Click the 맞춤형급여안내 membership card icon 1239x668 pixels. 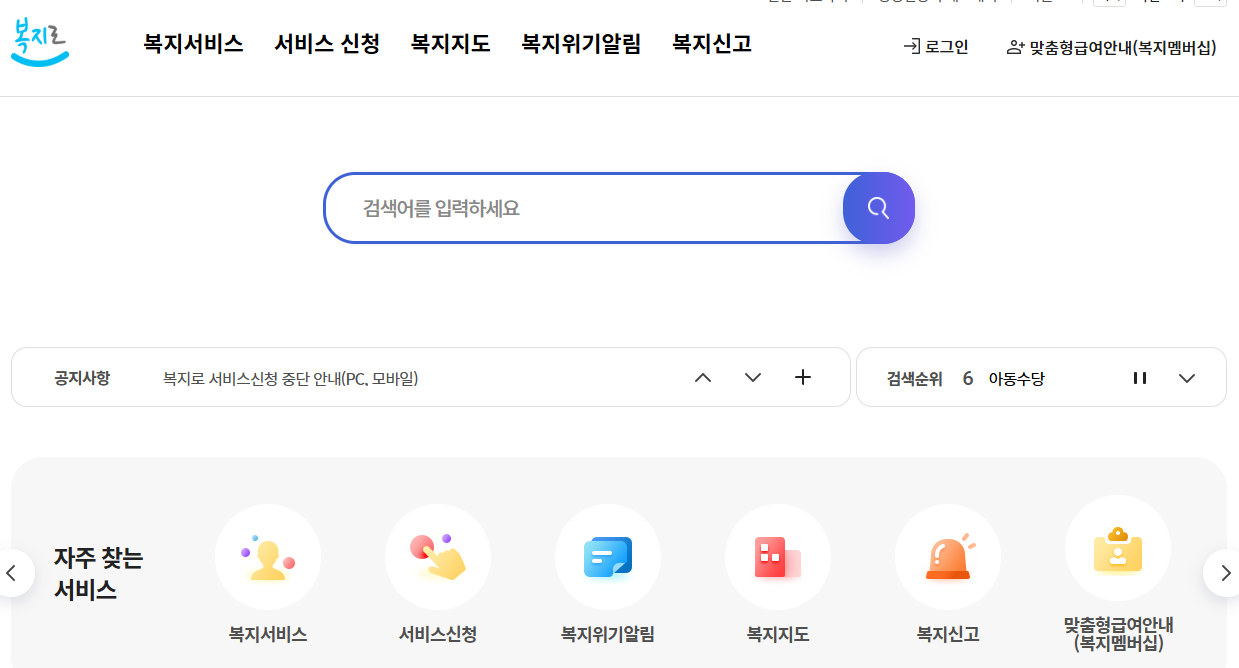1118,548
